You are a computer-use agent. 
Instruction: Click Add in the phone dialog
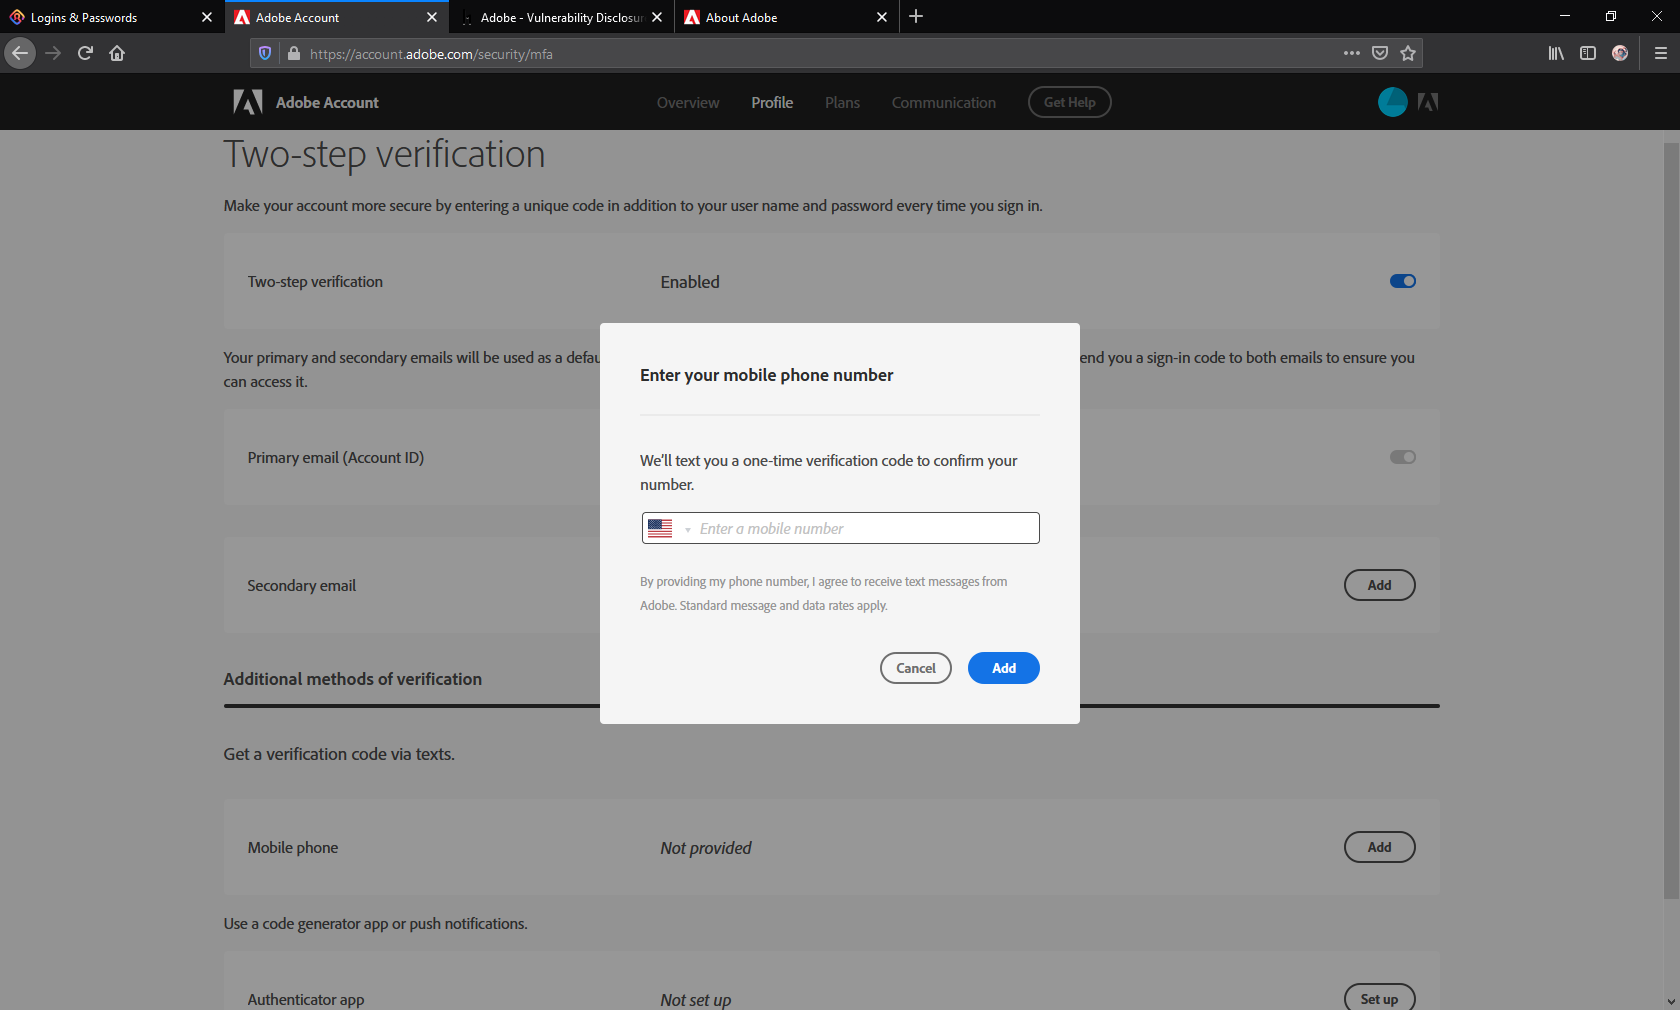[x=1004, y=668]
